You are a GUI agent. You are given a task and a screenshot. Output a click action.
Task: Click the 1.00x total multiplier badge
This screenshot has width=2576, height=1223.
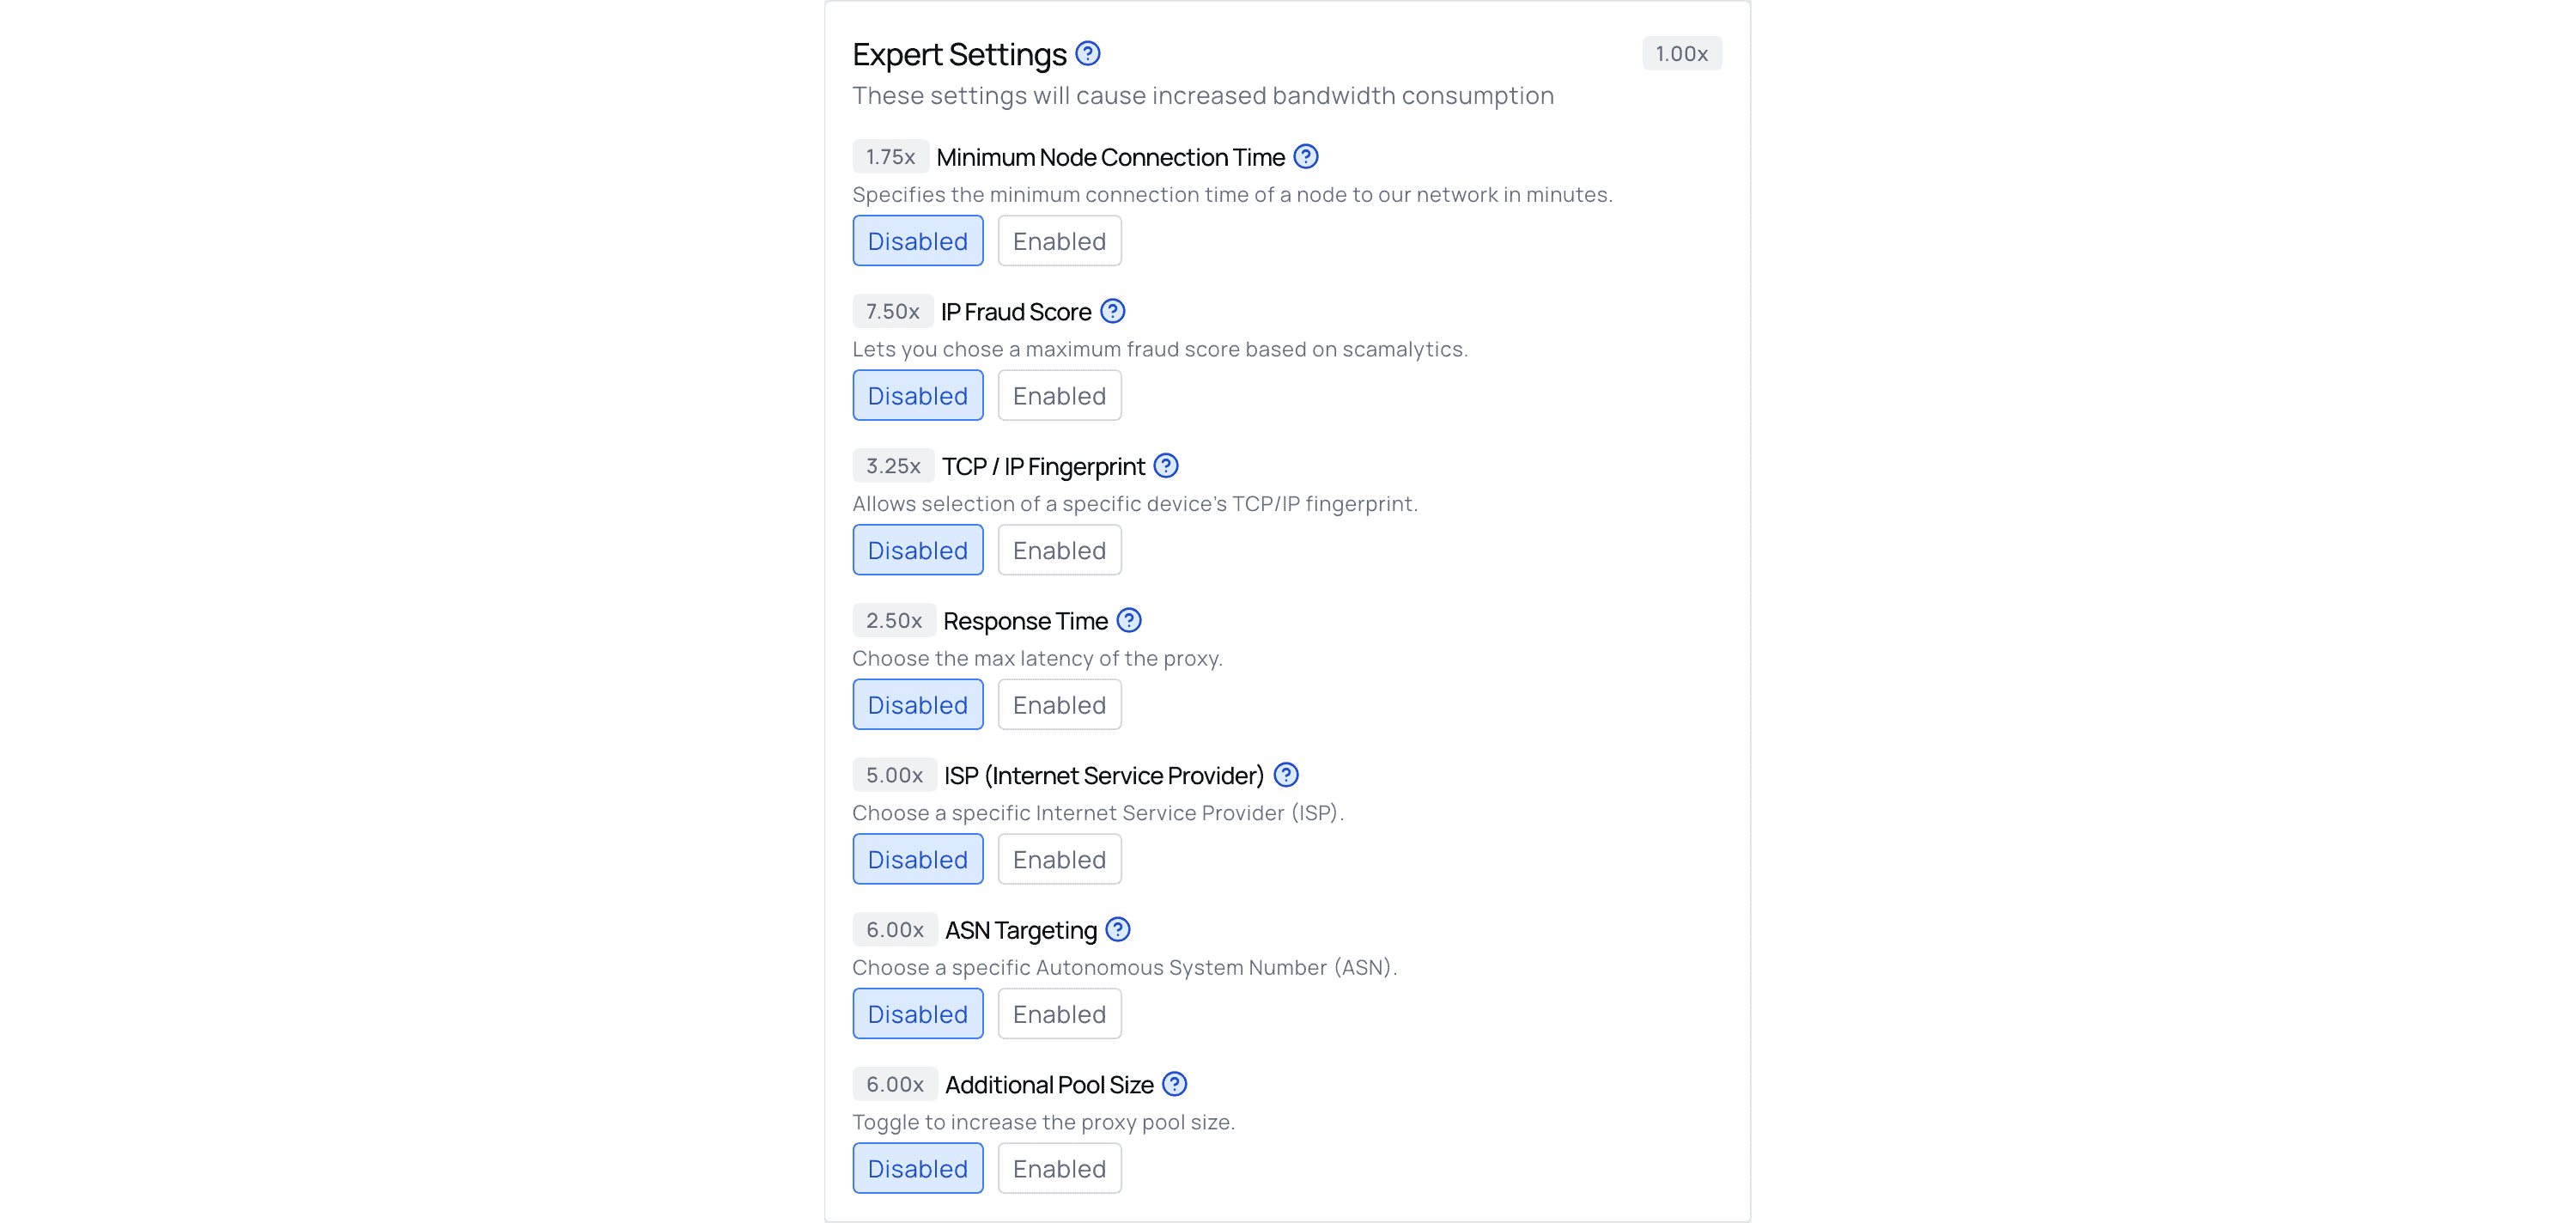coord(1681,54)
